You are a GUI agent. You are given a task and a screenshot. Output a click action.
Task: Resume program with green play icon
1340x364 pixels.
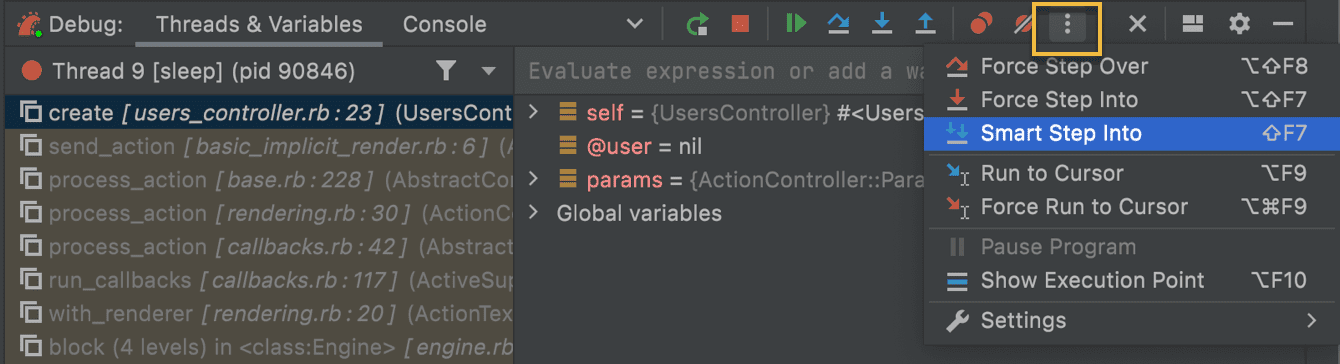click(796, 24)
